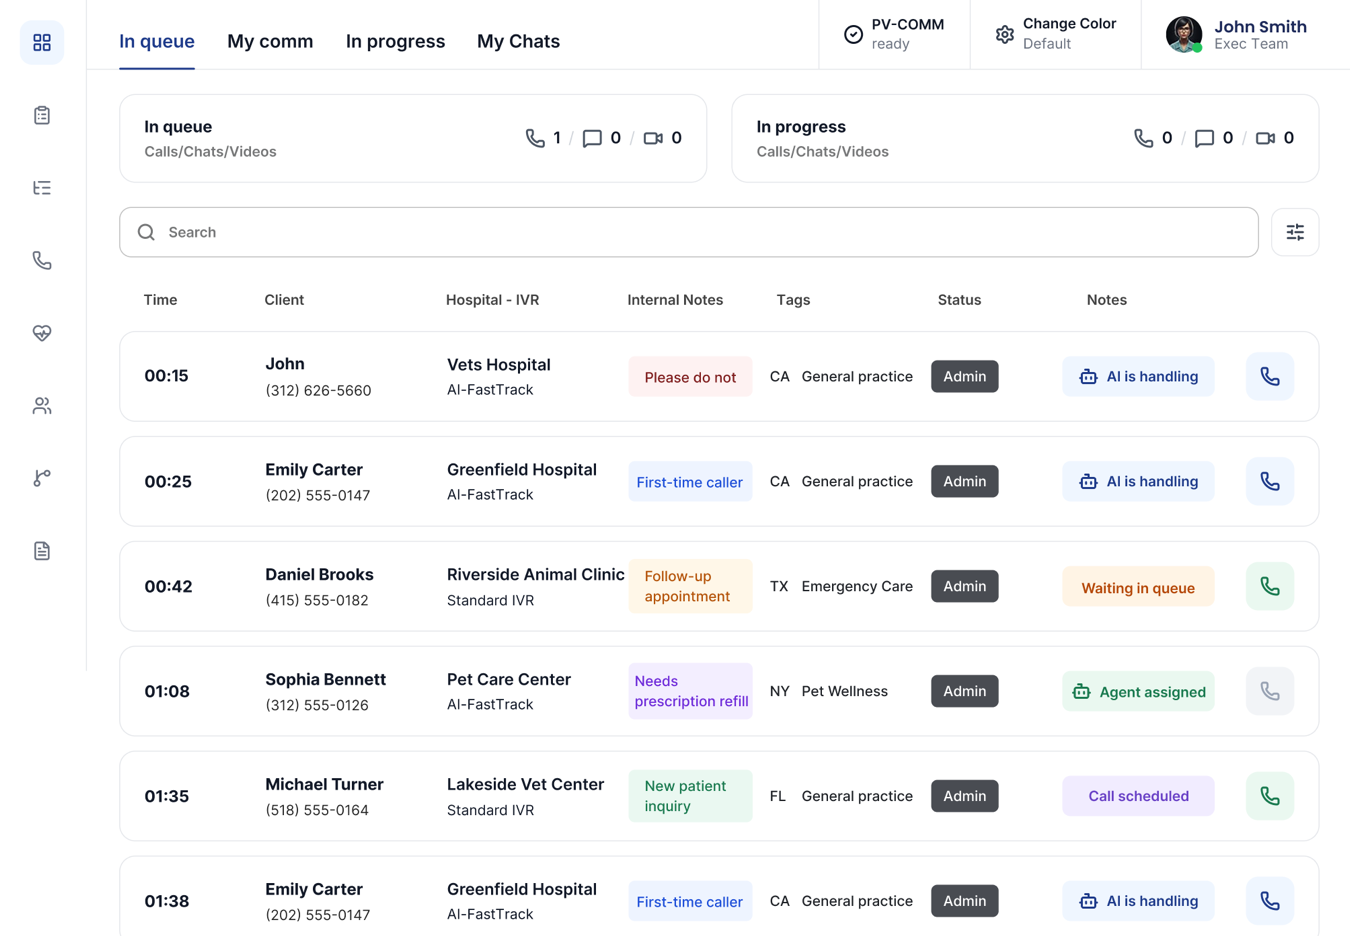Click the Hospital - IVR column header
1350x936 pixels.
[x=492, y=300]
